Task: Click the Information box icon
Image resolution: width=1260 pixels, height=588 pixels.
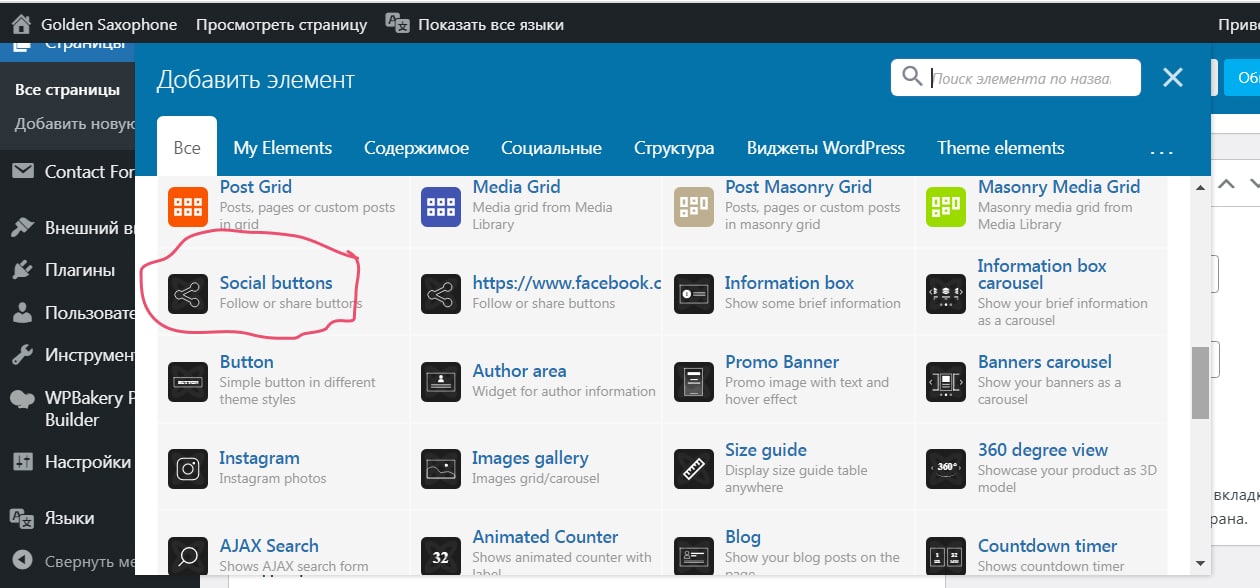Action: (693, 294)
